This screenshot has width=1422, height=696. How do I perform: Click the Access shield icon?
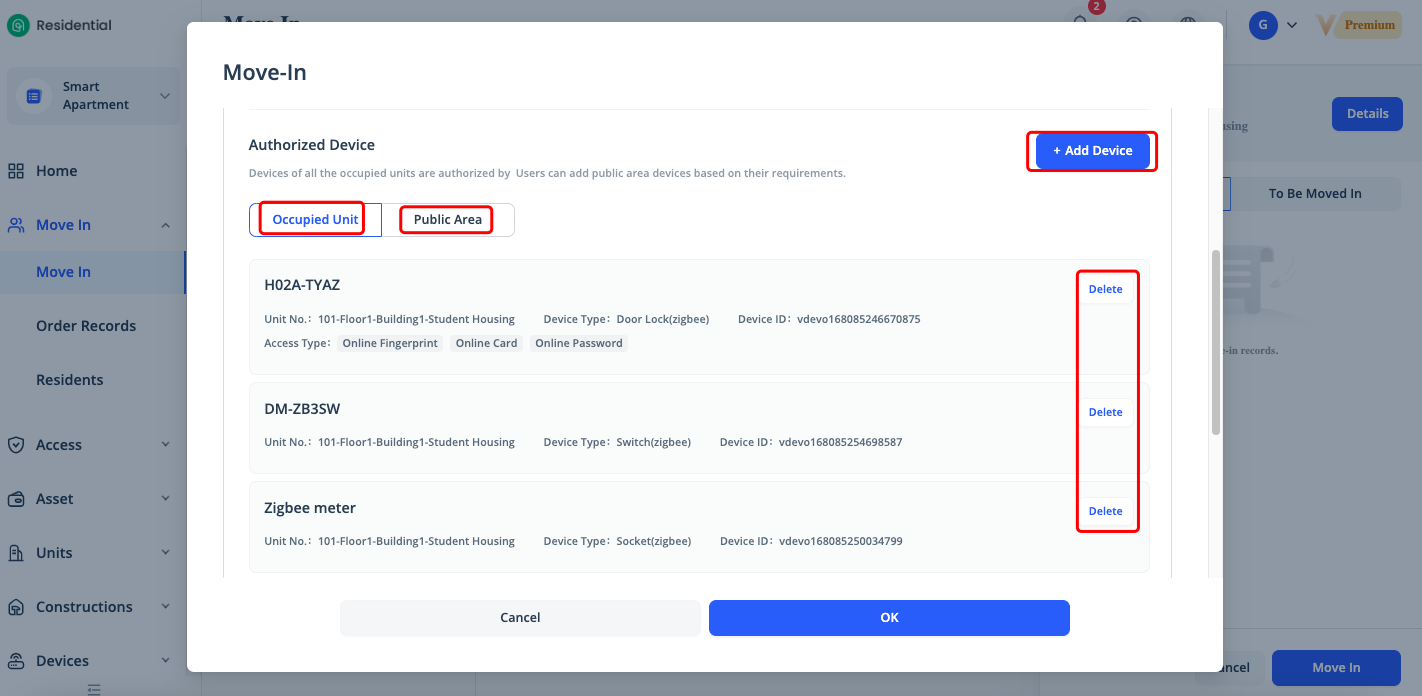click(16, 445)
